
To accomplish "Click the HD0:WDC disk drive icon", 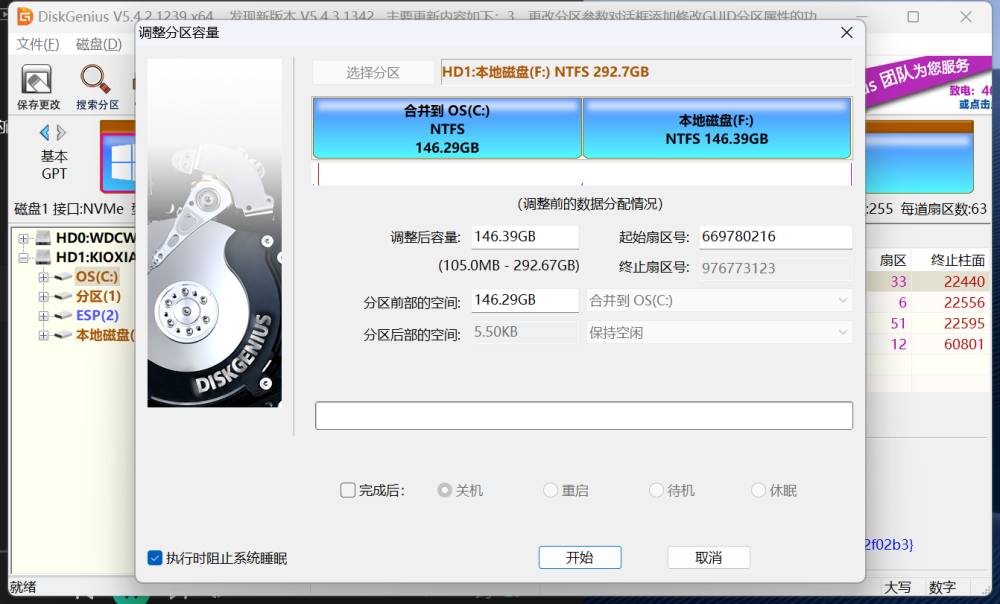I will coord(43,238).
